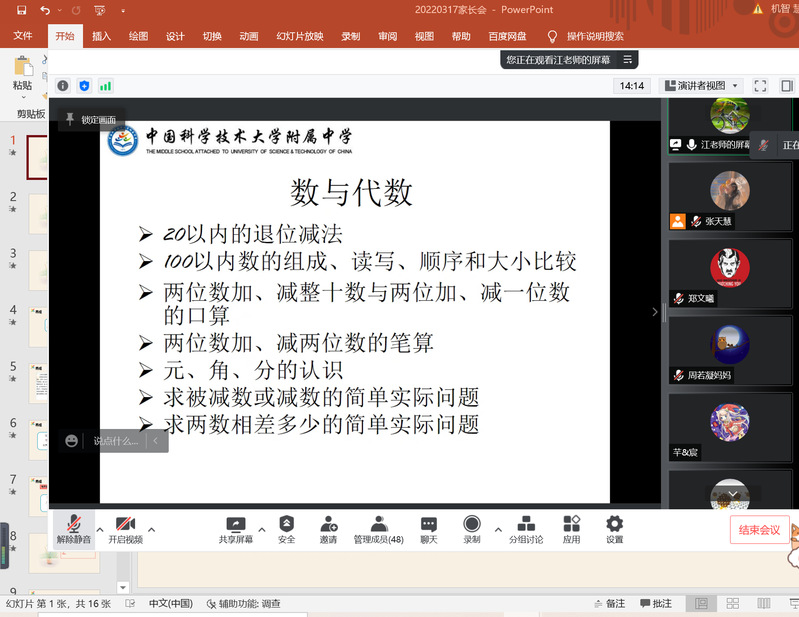The width and height of the screenshot is (799, 617).
Task: Enter fullscreen using the fullscreen icon
Action: [760, 86]
